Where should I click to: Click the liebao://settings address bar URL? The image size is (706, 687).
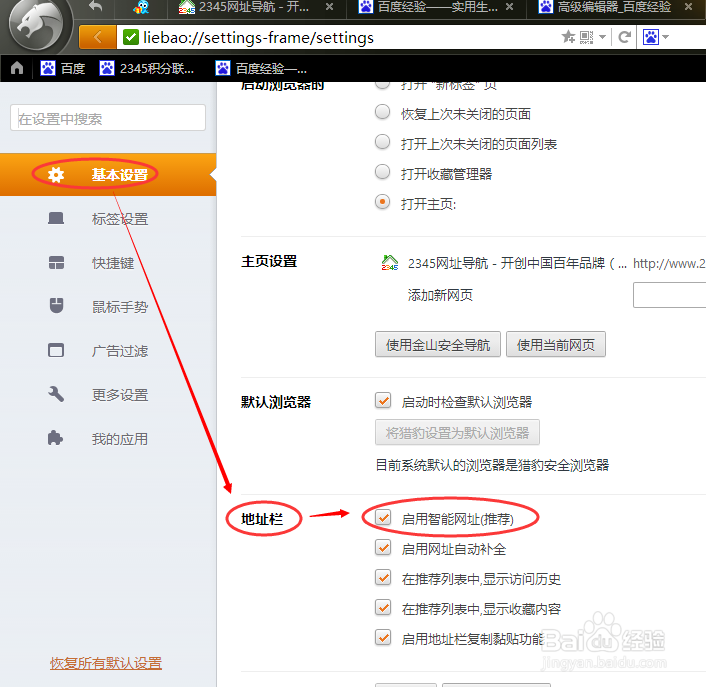click(258, 38)
